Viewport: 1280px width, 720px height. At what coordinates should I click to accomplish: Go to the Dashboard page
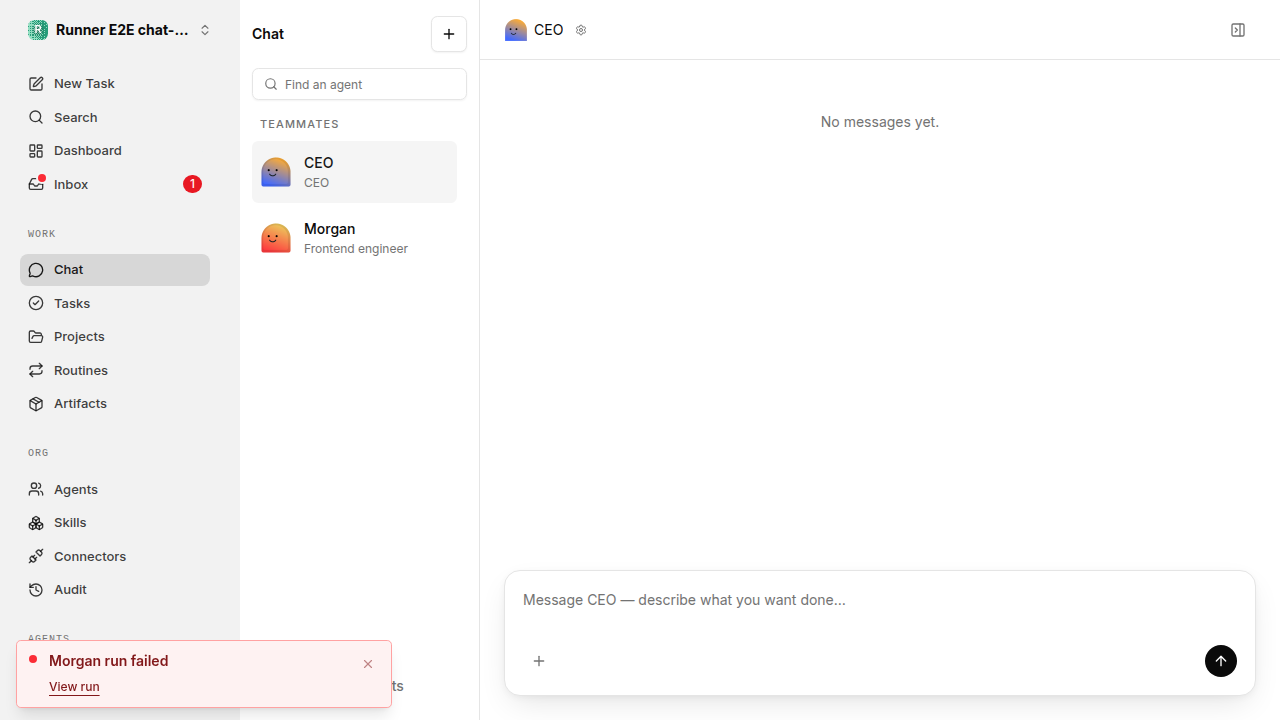coord(115,151)
